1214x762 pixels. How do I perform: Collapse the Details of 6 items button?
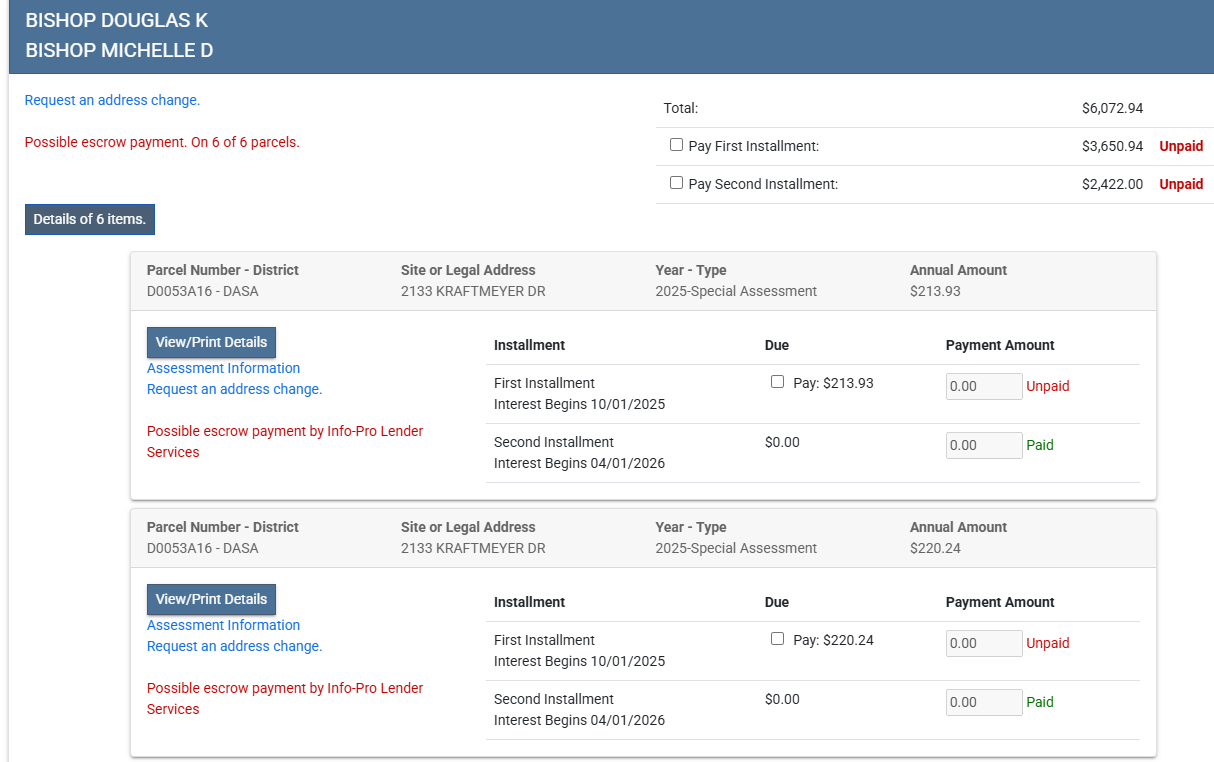90,219
